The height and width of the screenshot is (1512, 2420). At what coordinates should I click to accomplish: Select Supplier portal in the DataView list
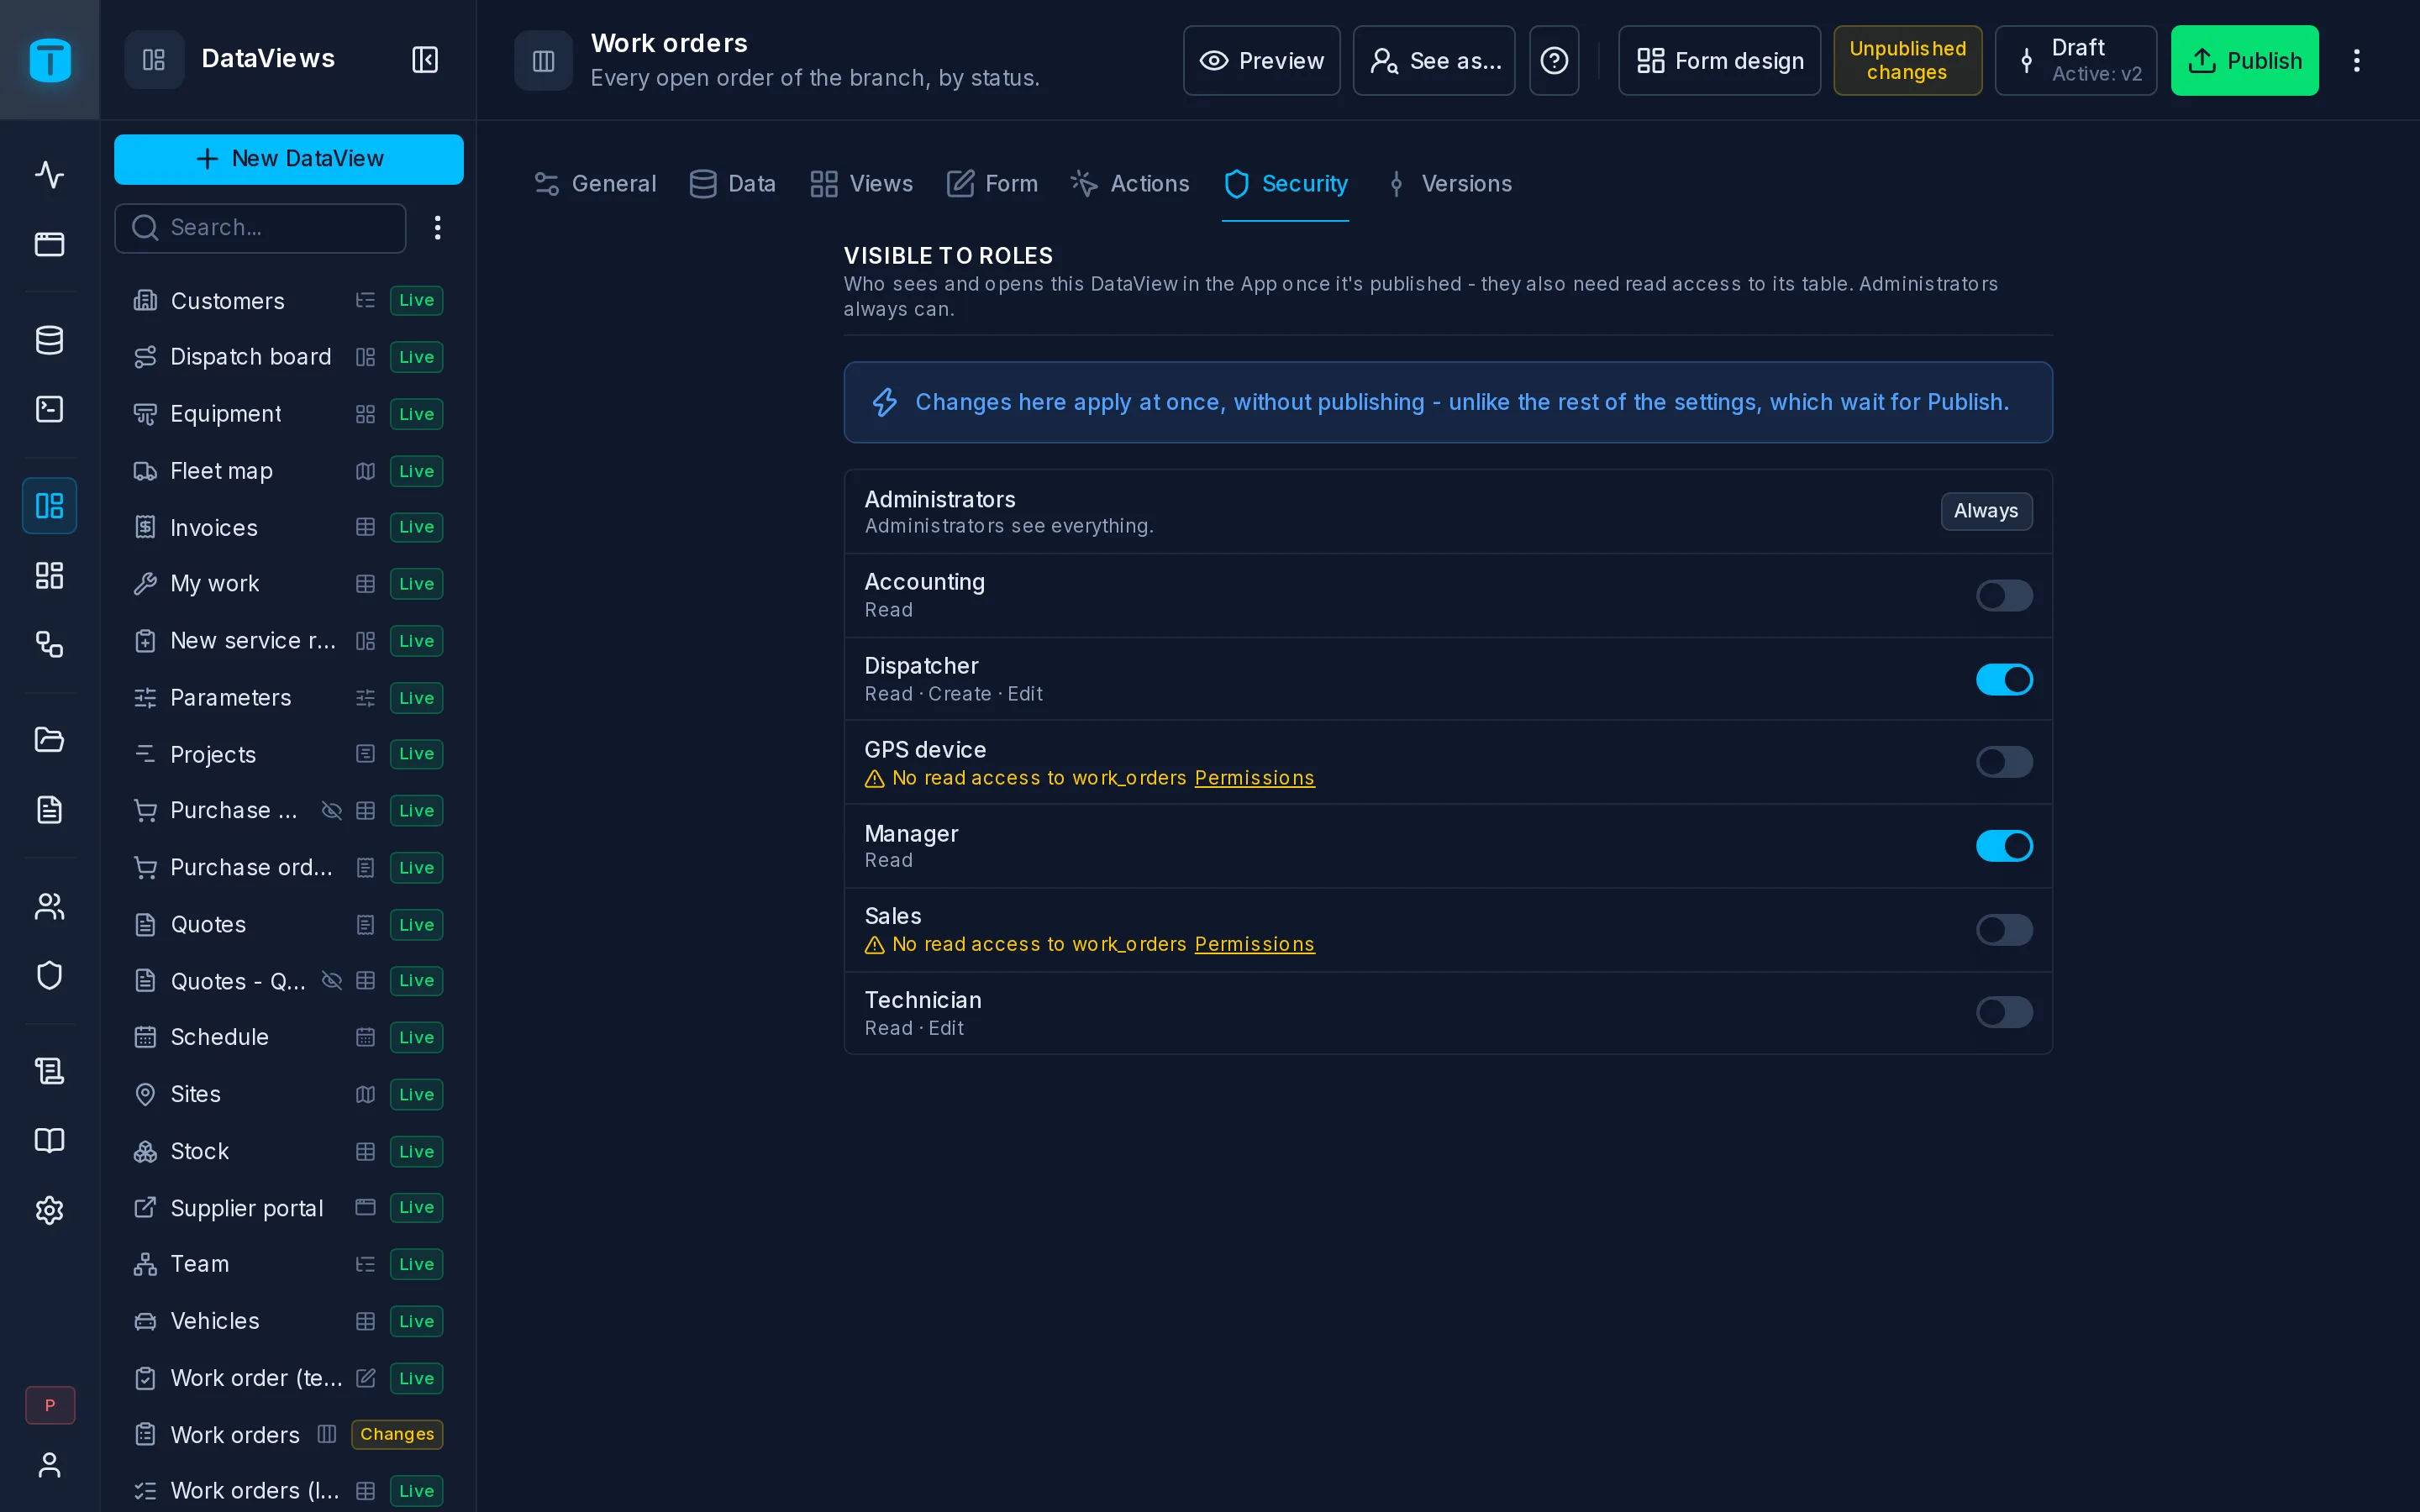[288, 1208]
